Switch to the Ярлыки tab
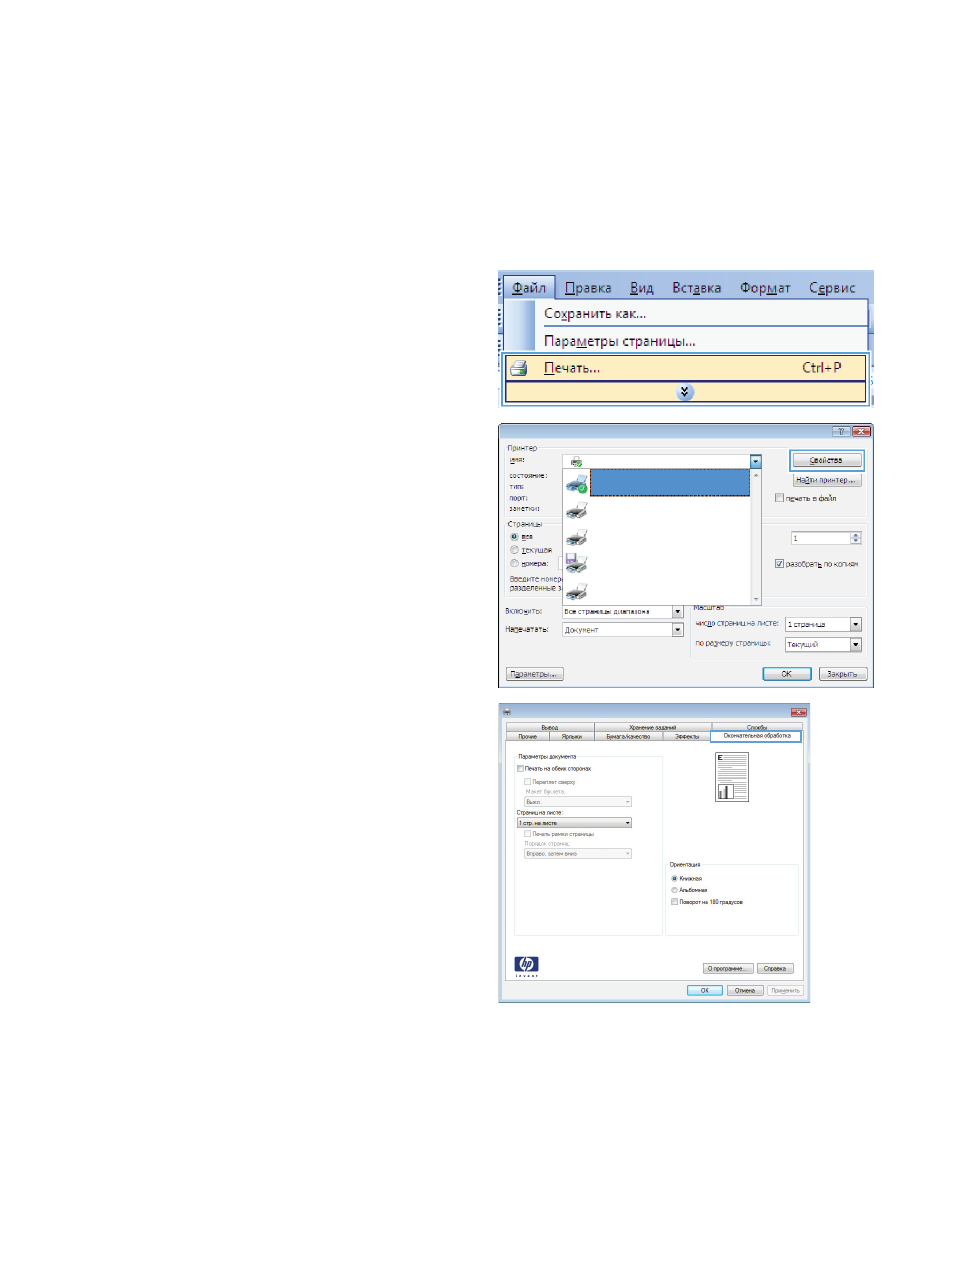 [x=572, y=736]
